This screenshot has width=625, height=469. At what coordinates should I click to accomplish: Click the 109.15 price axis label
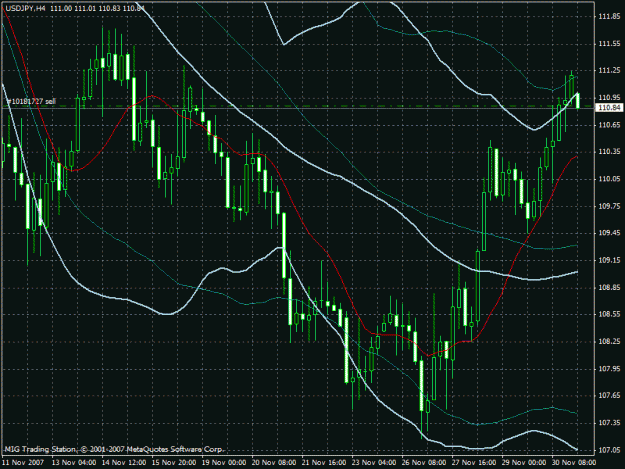[609, 260]
